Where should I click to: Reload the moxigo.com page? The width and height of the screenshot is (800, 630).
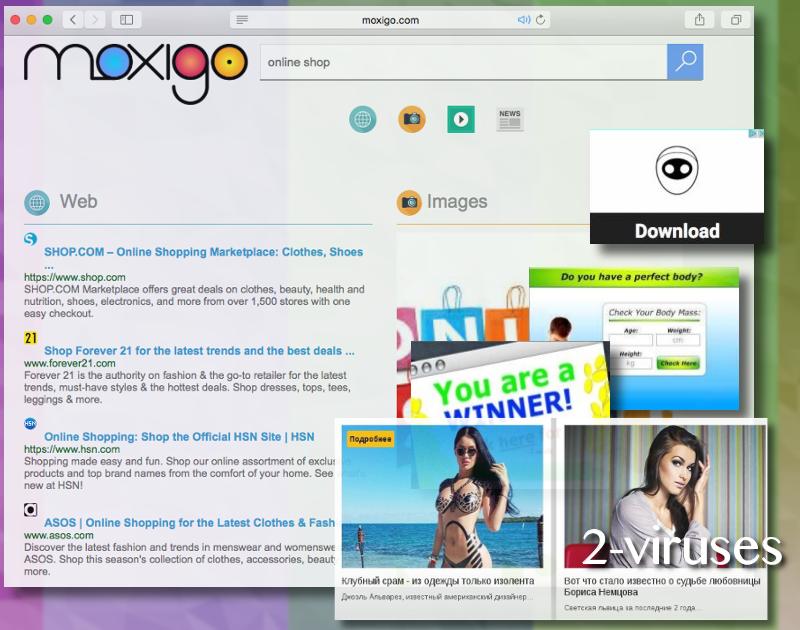tap(541, 20)
